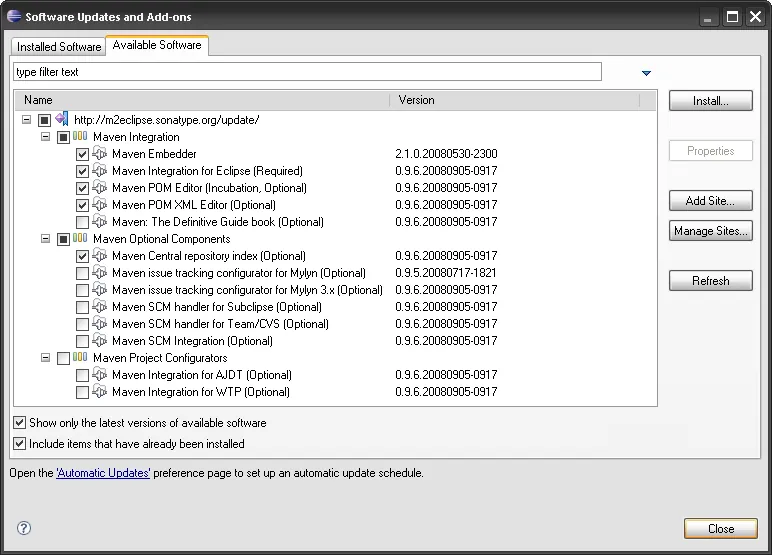Click the Add Site... button
The height and width of the screenshot is (555, 772).
(x=710, y=200)
